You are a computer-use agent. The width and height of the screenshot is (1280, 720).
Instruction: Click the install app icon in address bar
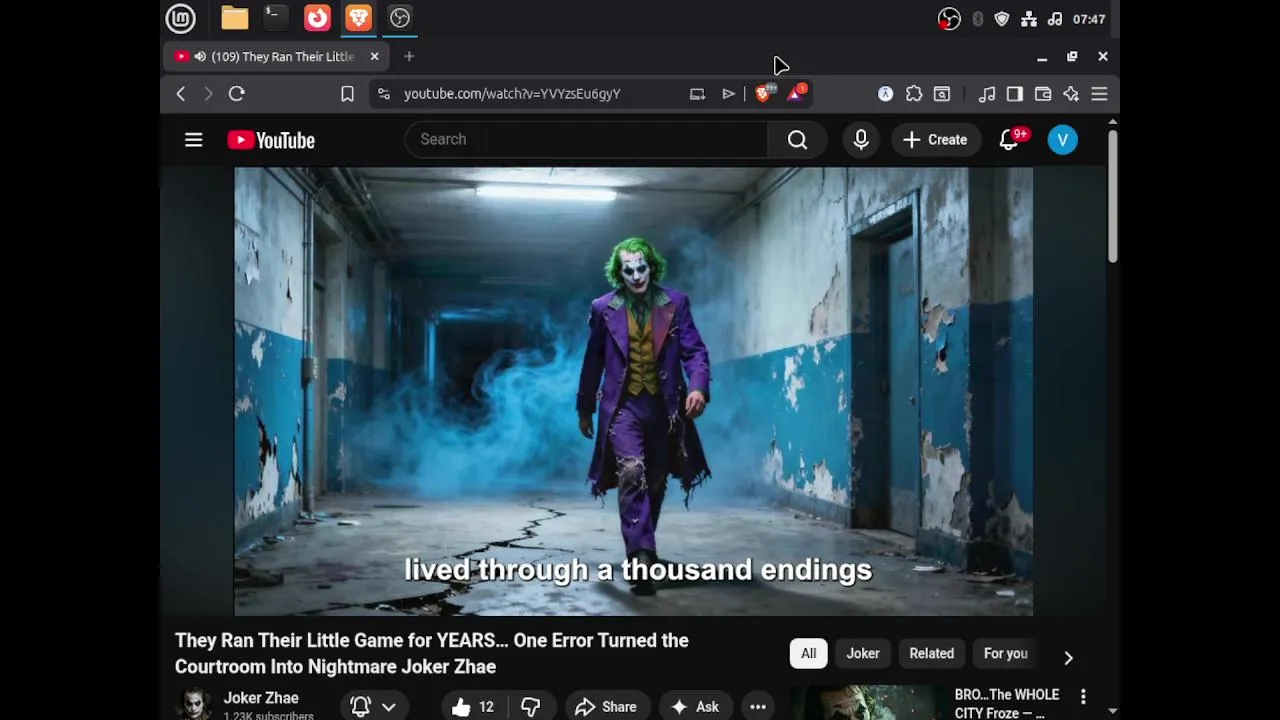click(x=697, y=94)
